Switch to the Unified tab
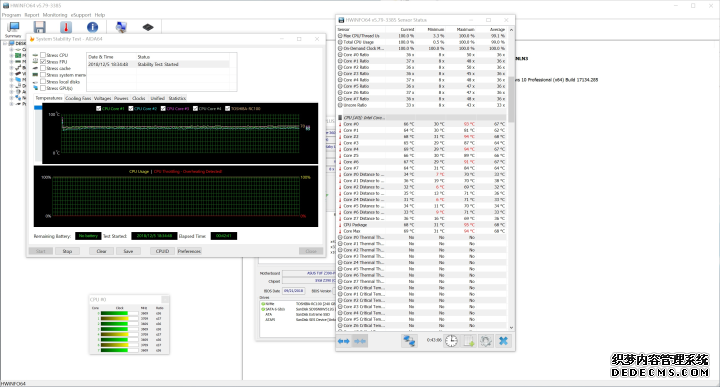 point(158,98)
